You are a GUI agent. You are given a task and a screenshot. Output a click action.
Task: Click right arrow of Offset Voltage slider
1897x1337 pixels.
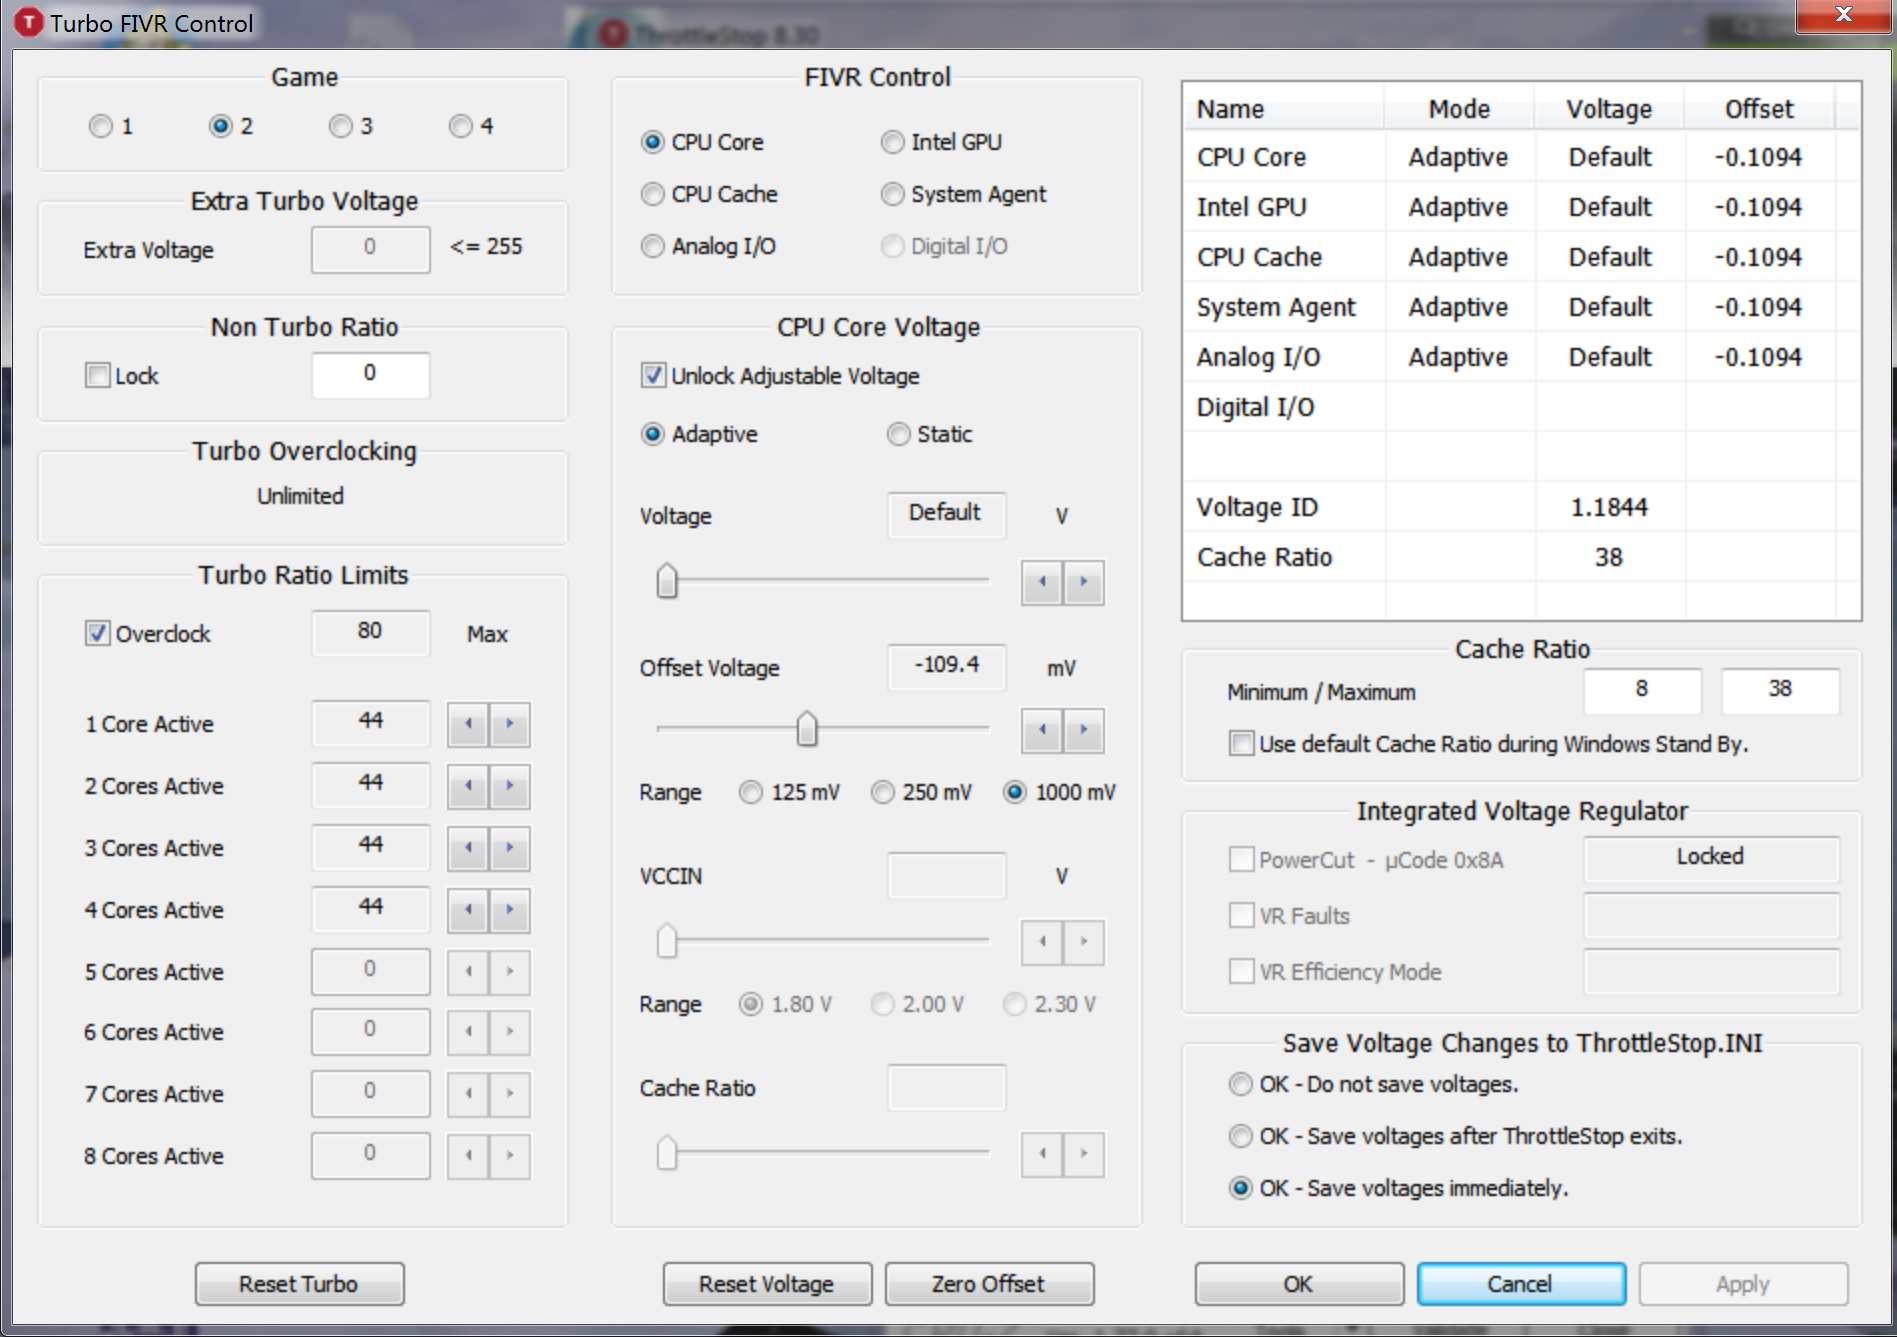[x=1084, y=730]
